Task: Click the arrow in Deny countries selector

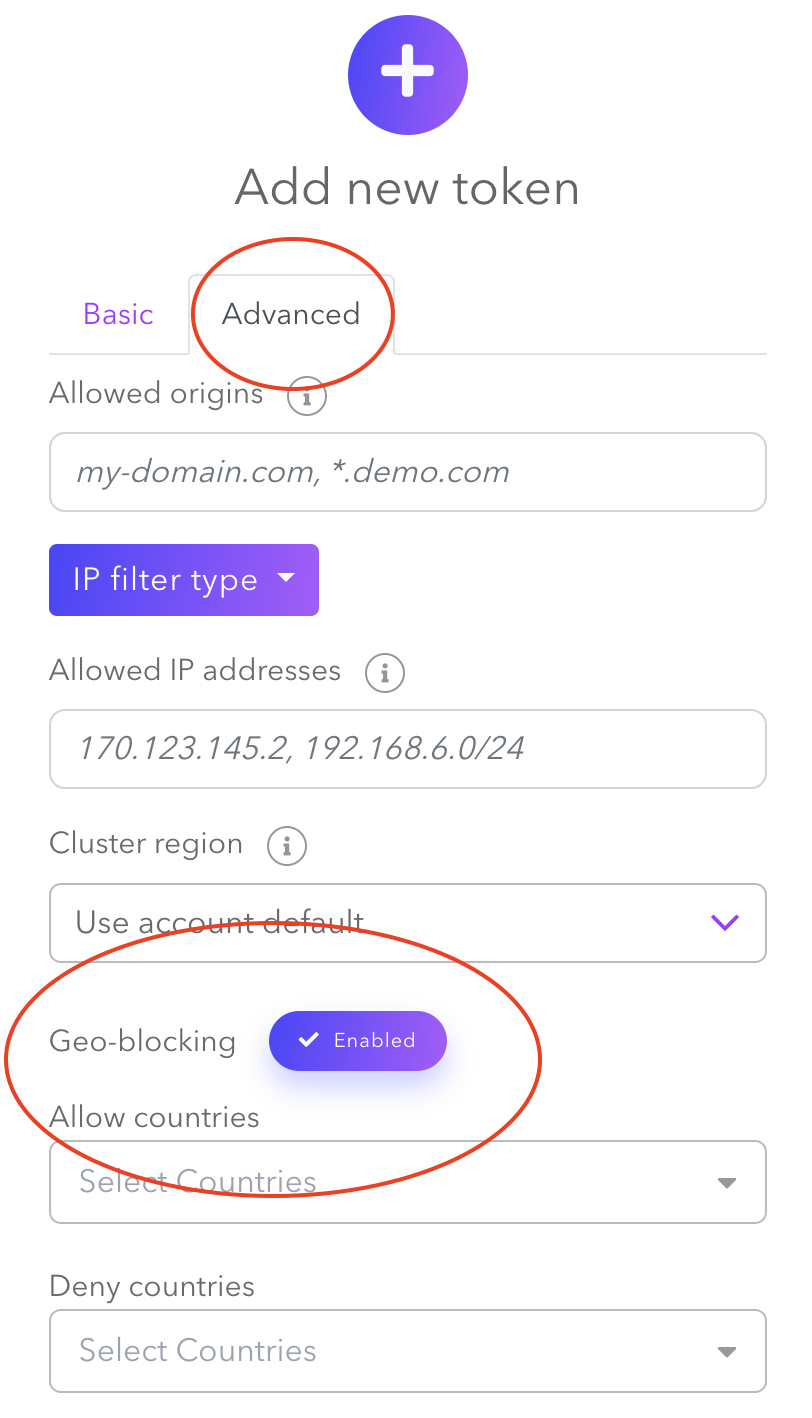Action: point(727,1352)
